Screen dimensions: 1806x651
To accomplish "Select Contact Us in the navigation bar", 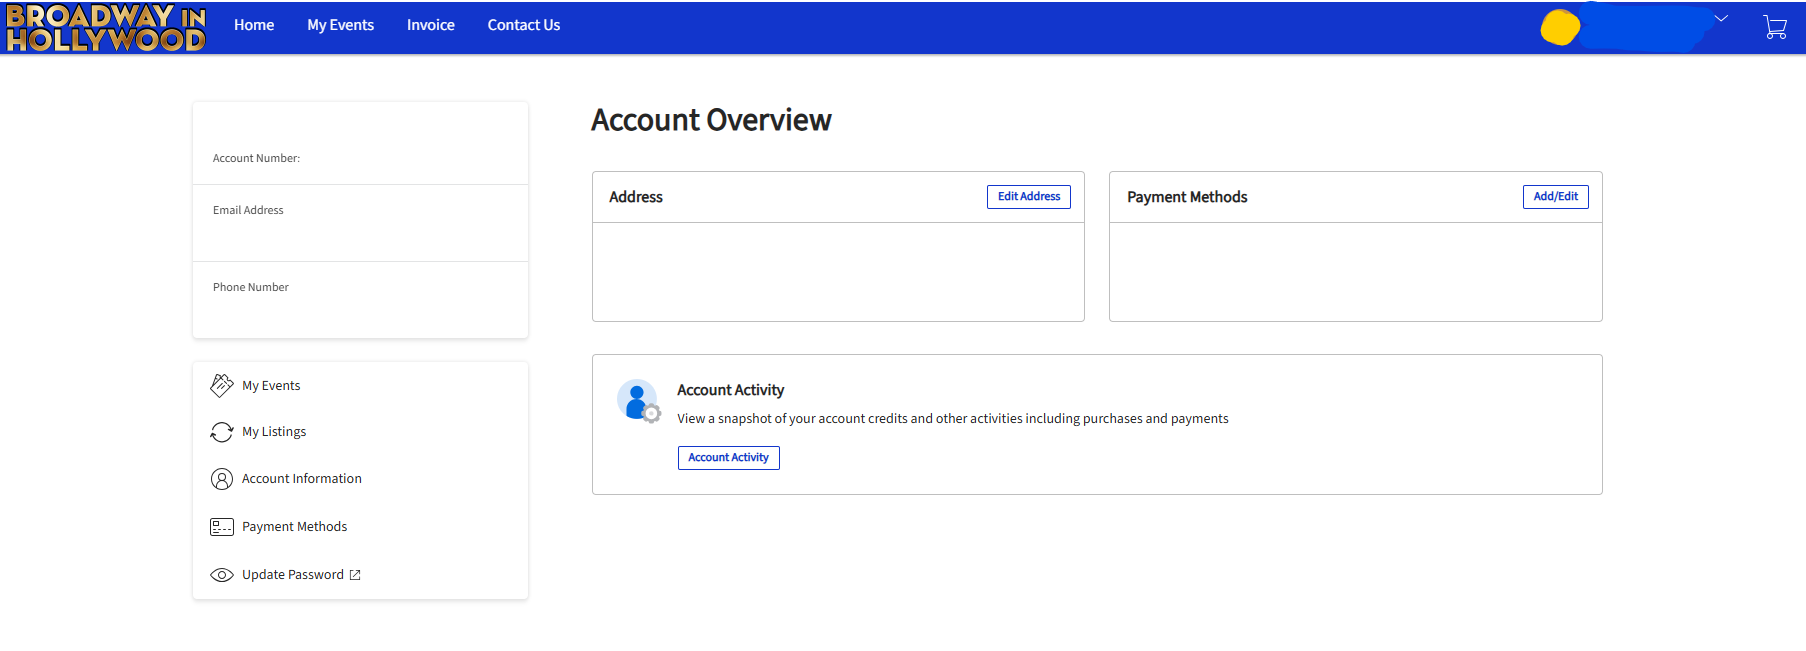I will (524, 25).
